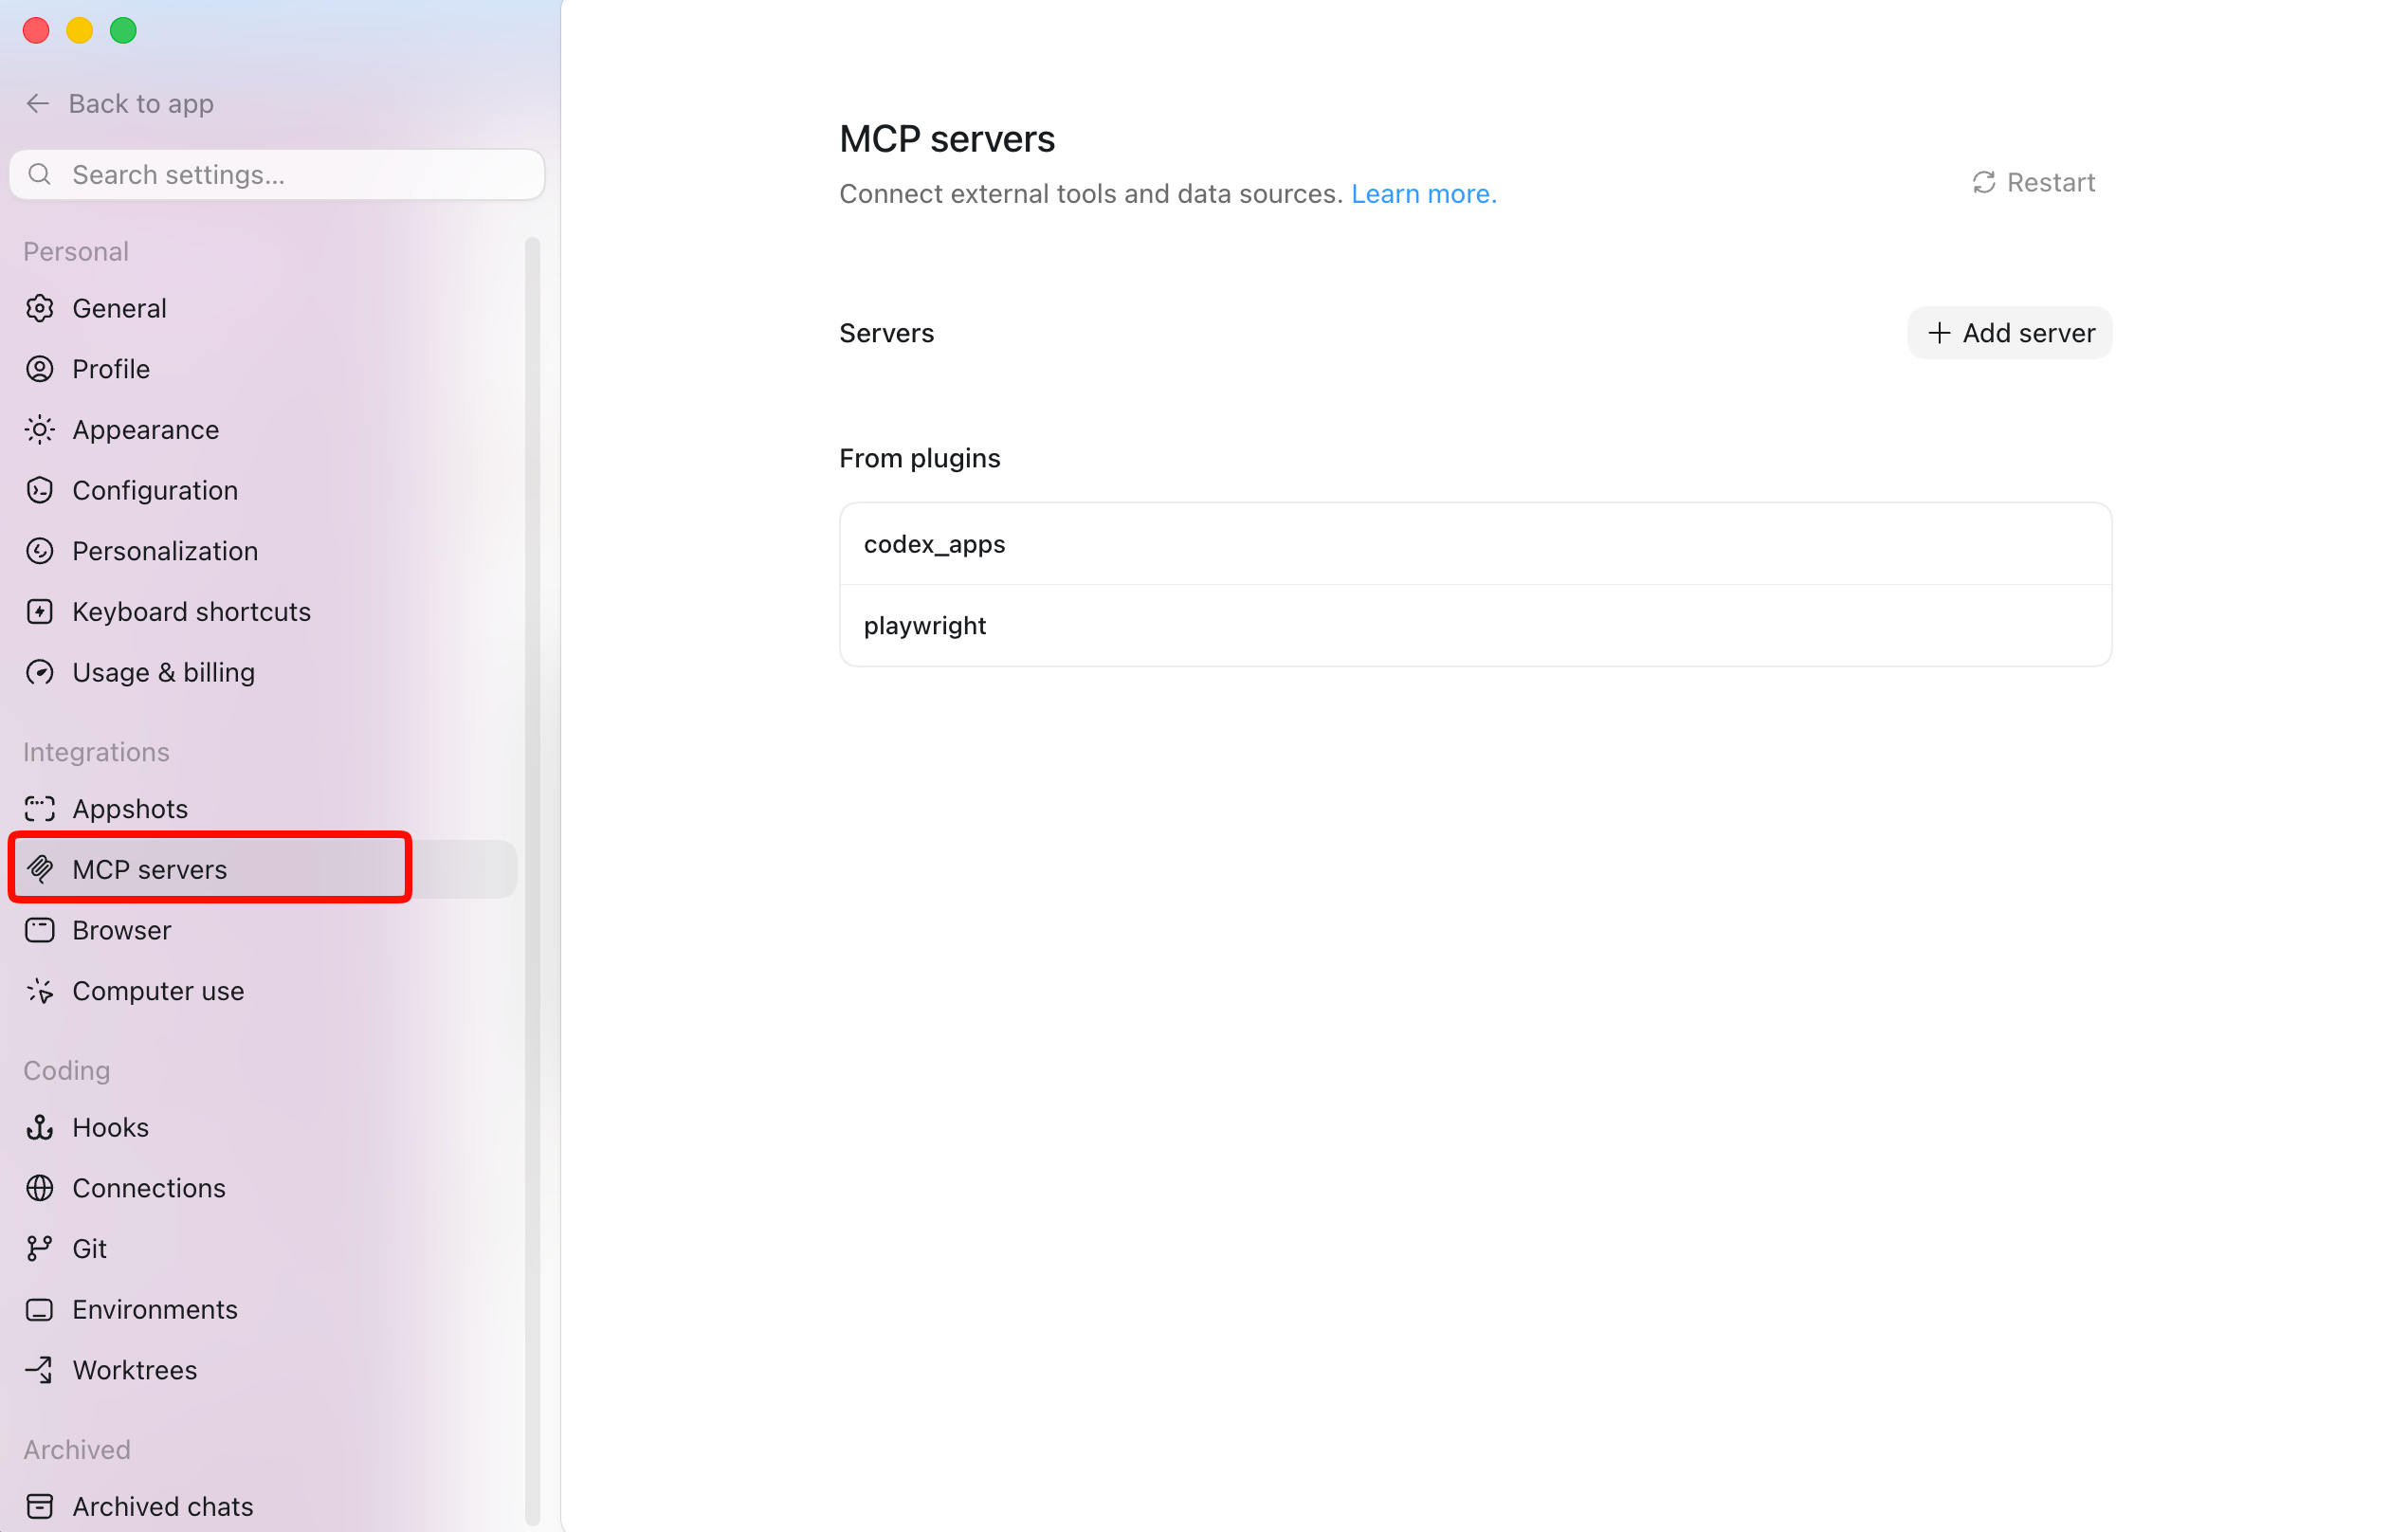Viewport: 2408px width, 1532px height.
Task: Select Configuration in sidebar
Action: tap(264, 490)
